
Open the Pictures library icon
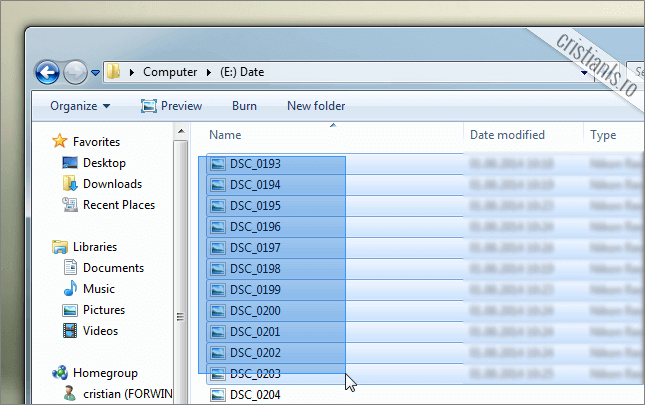70,310
